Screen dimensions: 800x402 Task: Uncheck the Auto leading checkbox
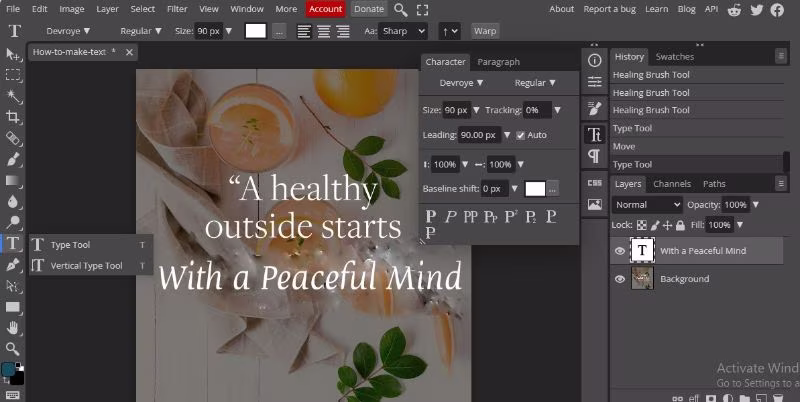[520, 135]
